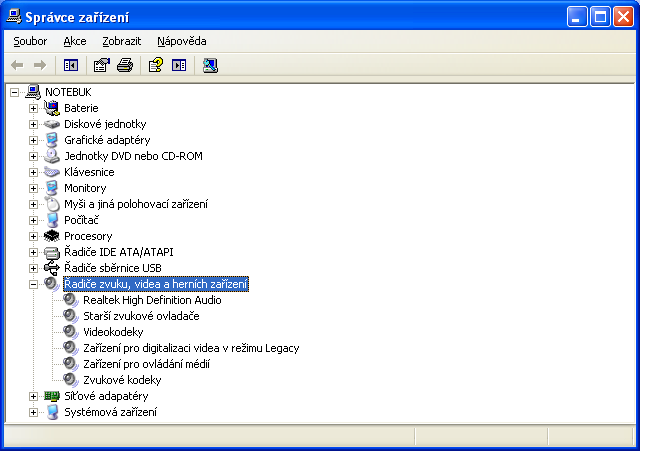
Task: Click the Správce zařízení title bar icon
Action: (14, 17)
